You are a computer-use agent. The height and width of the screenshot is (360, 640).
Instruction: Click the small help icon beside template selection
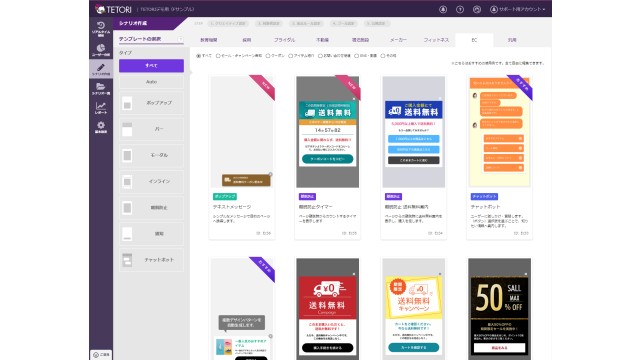180,39
